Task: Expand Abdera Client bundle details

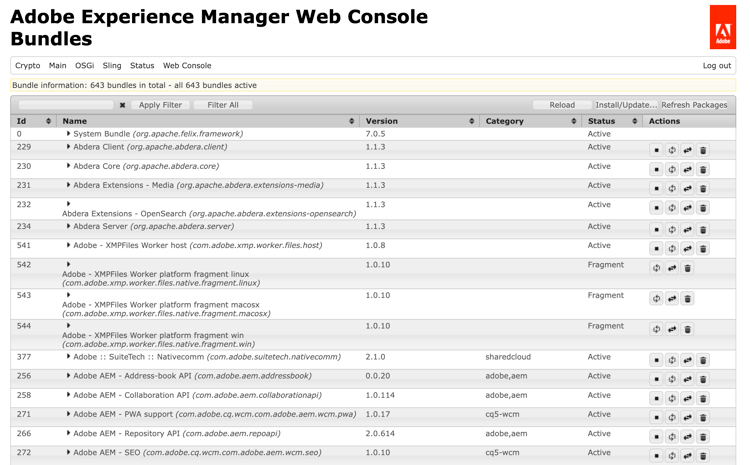Action: tap(68, 147)
